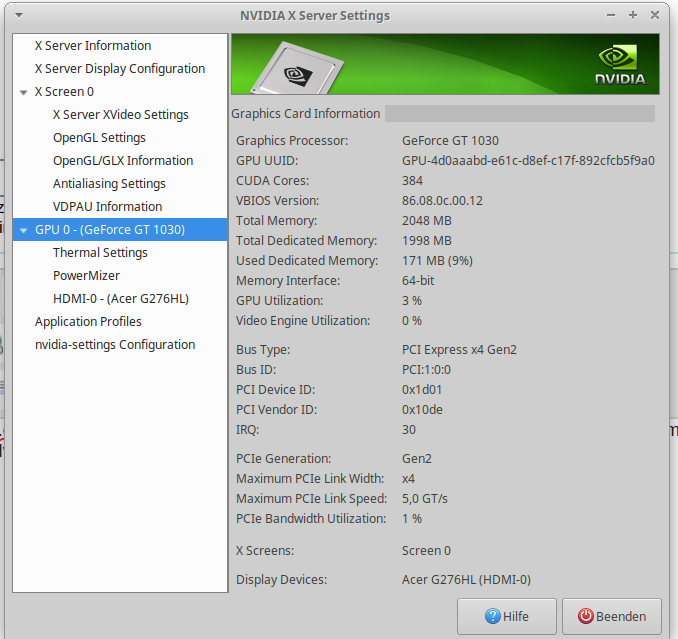Open PowerMizer page

86,275
